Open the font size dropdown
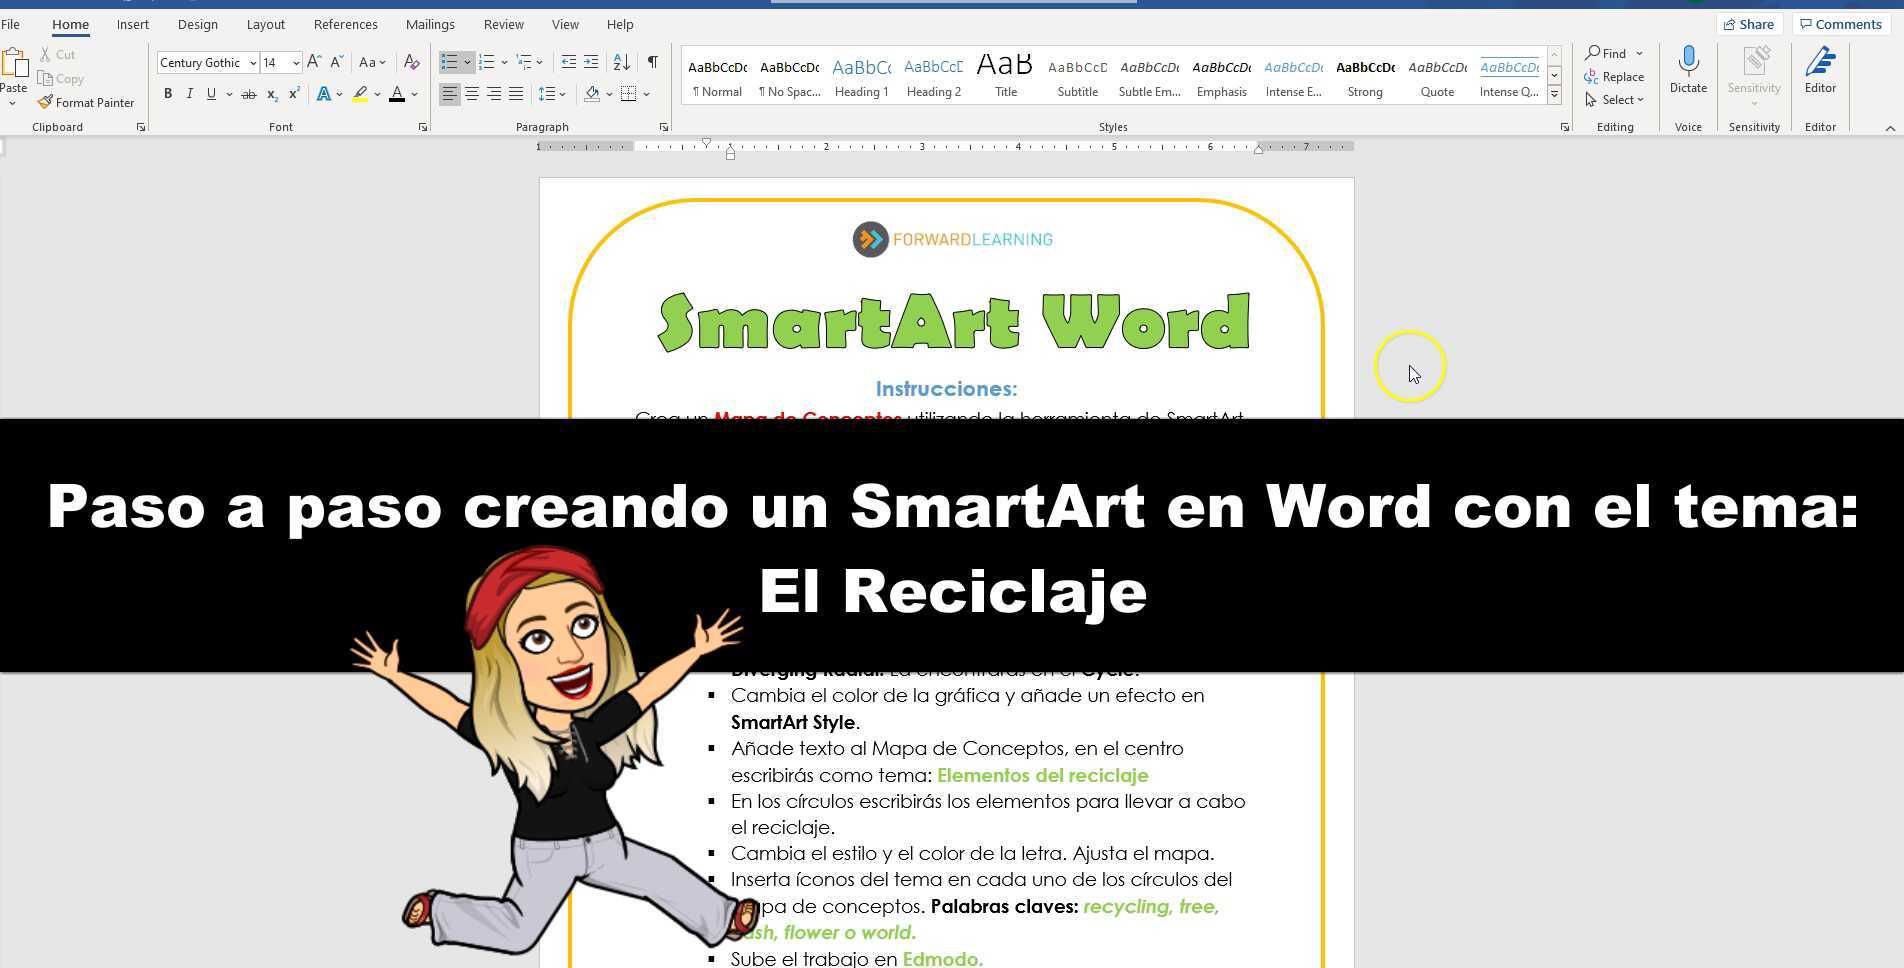The width and height of the screenshot is (1904, 968). pos(294,62)
